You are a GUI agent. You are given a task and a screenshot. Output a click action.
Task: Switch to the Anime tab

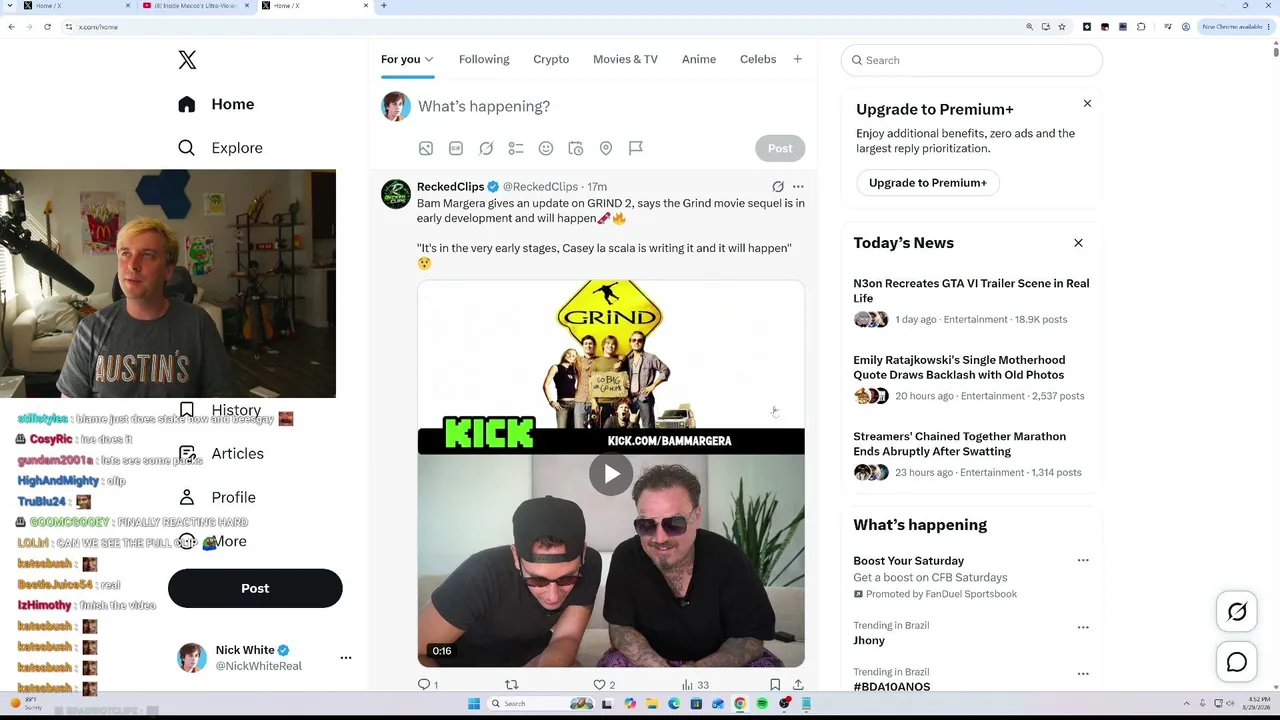[699, 60]
